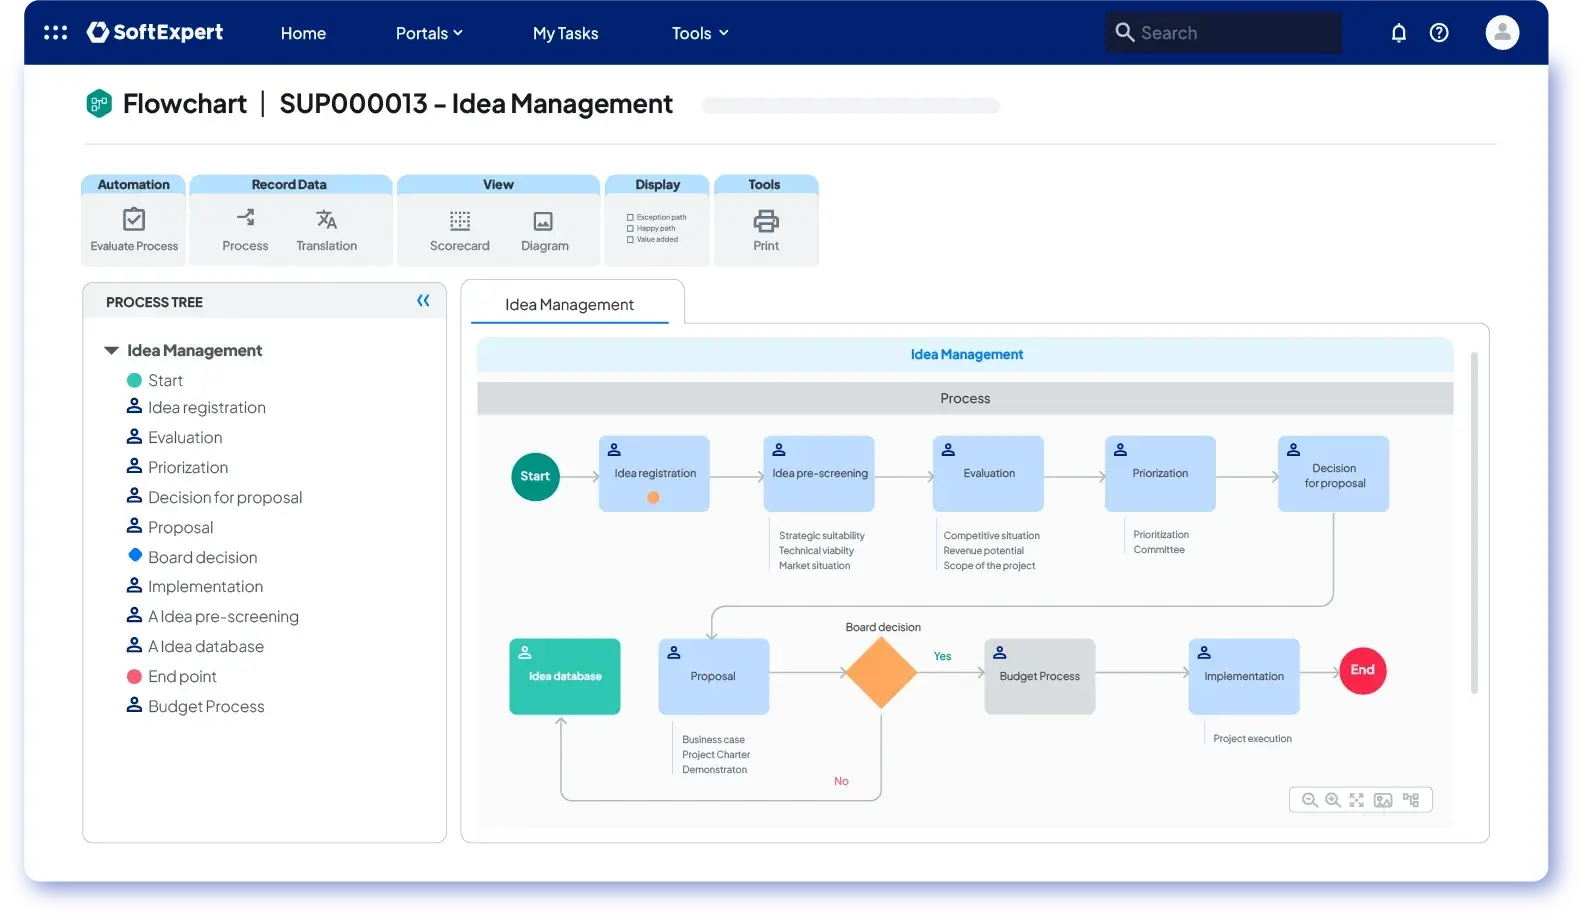
Task: Click the Budget Process node in the flowchart
Action: point(1039,677)
